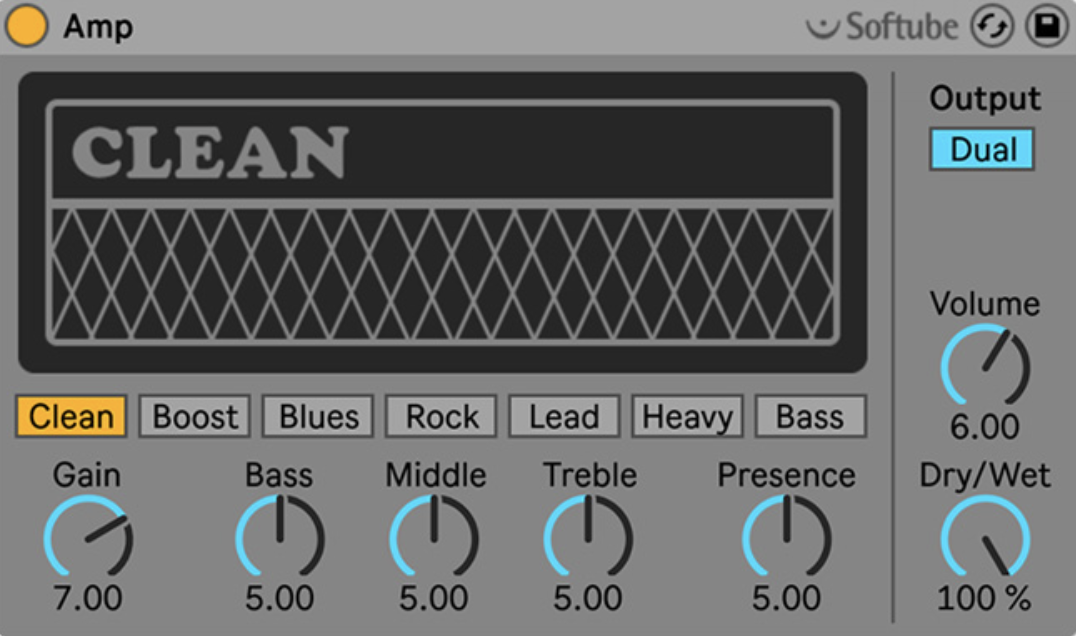Select the Heavy amp type

pyautogui.click(x=688, y=416)
